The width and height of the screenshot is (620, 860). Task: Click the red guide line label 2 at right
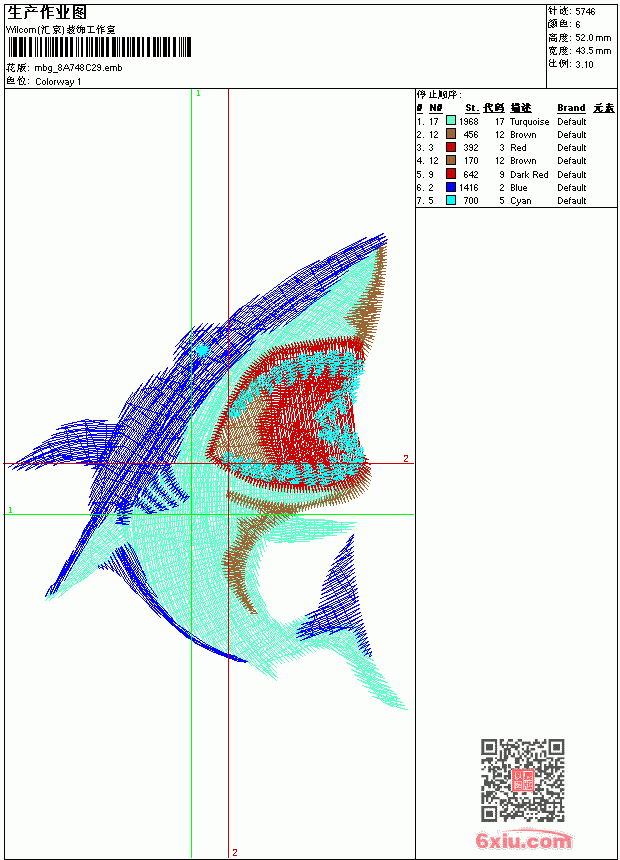click(405, 458)
